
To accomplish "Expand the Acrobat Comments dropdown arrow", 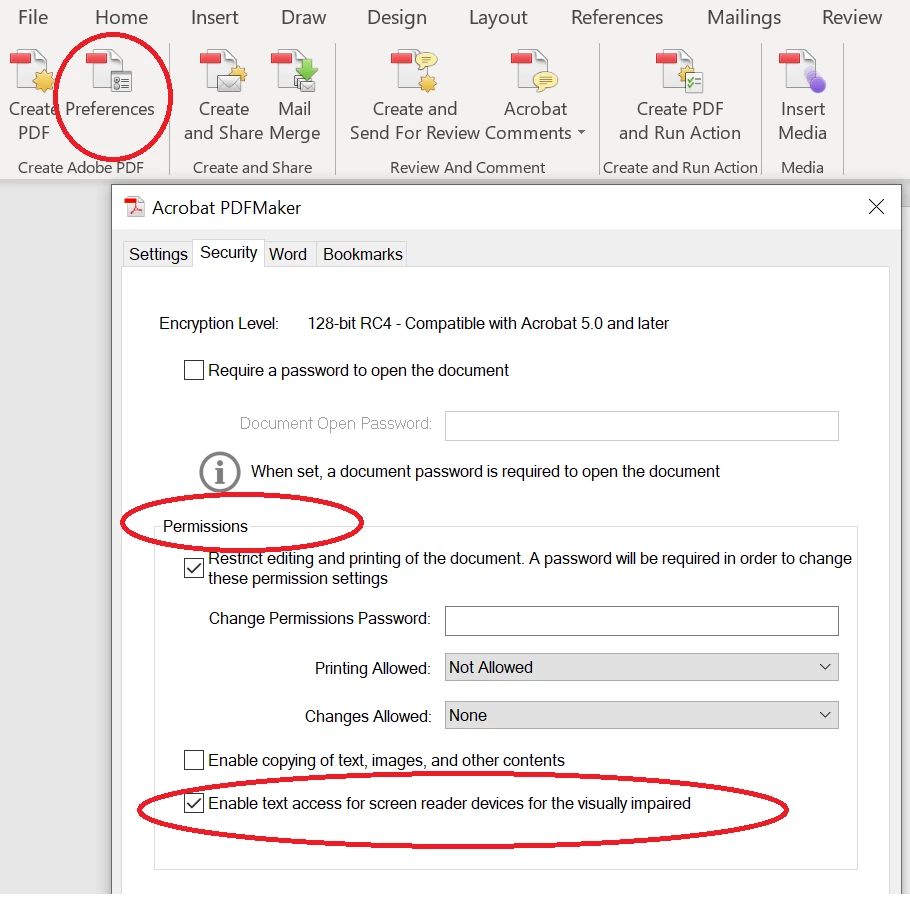I will pyautogui.click(x=581, y=133).
